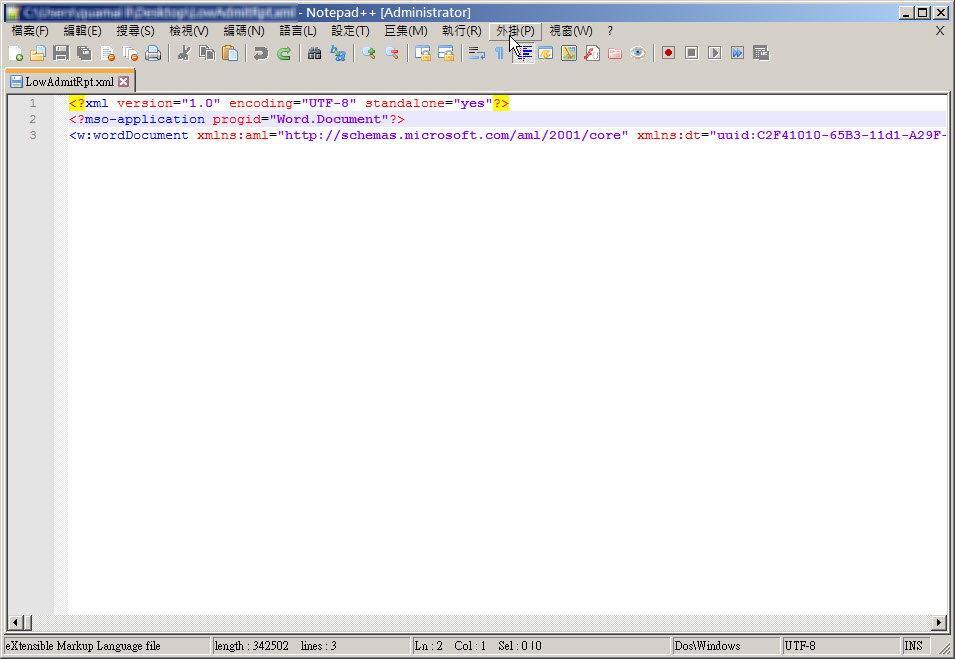Save the current document
The height and width of the screenshot is (659, 955).
point(60,53)
